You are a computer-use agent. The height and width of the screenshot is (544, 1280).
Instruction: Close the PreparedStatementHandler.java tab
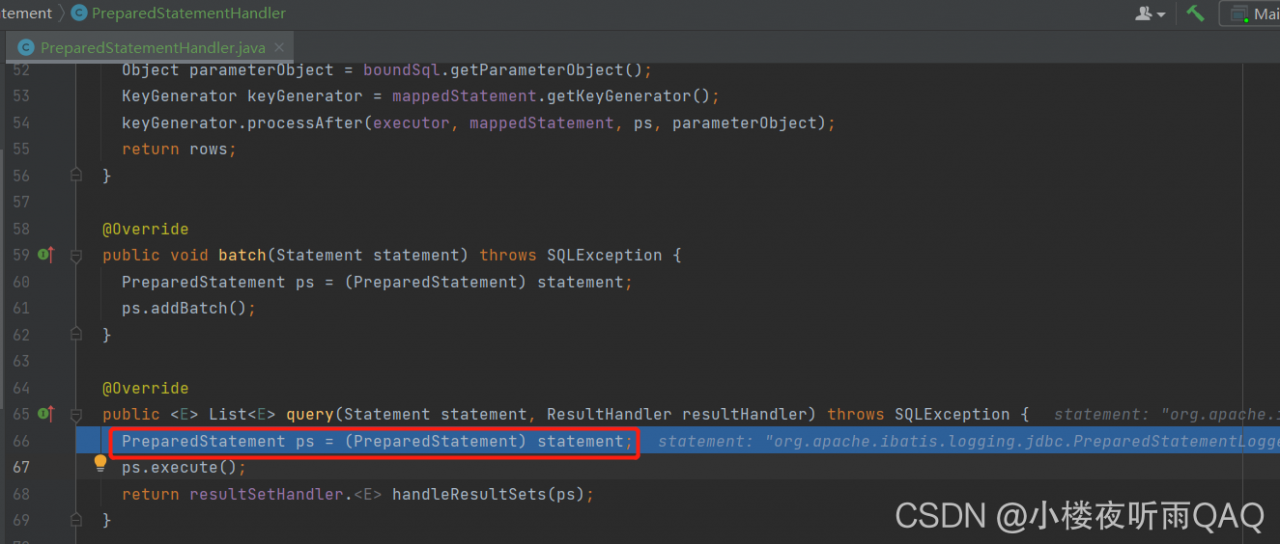279,47
